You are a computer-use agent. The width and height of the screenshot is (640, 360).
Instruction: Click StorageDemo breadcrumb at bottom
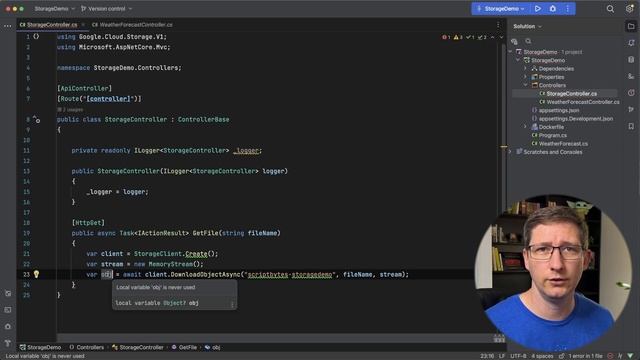tap(40, 347)
